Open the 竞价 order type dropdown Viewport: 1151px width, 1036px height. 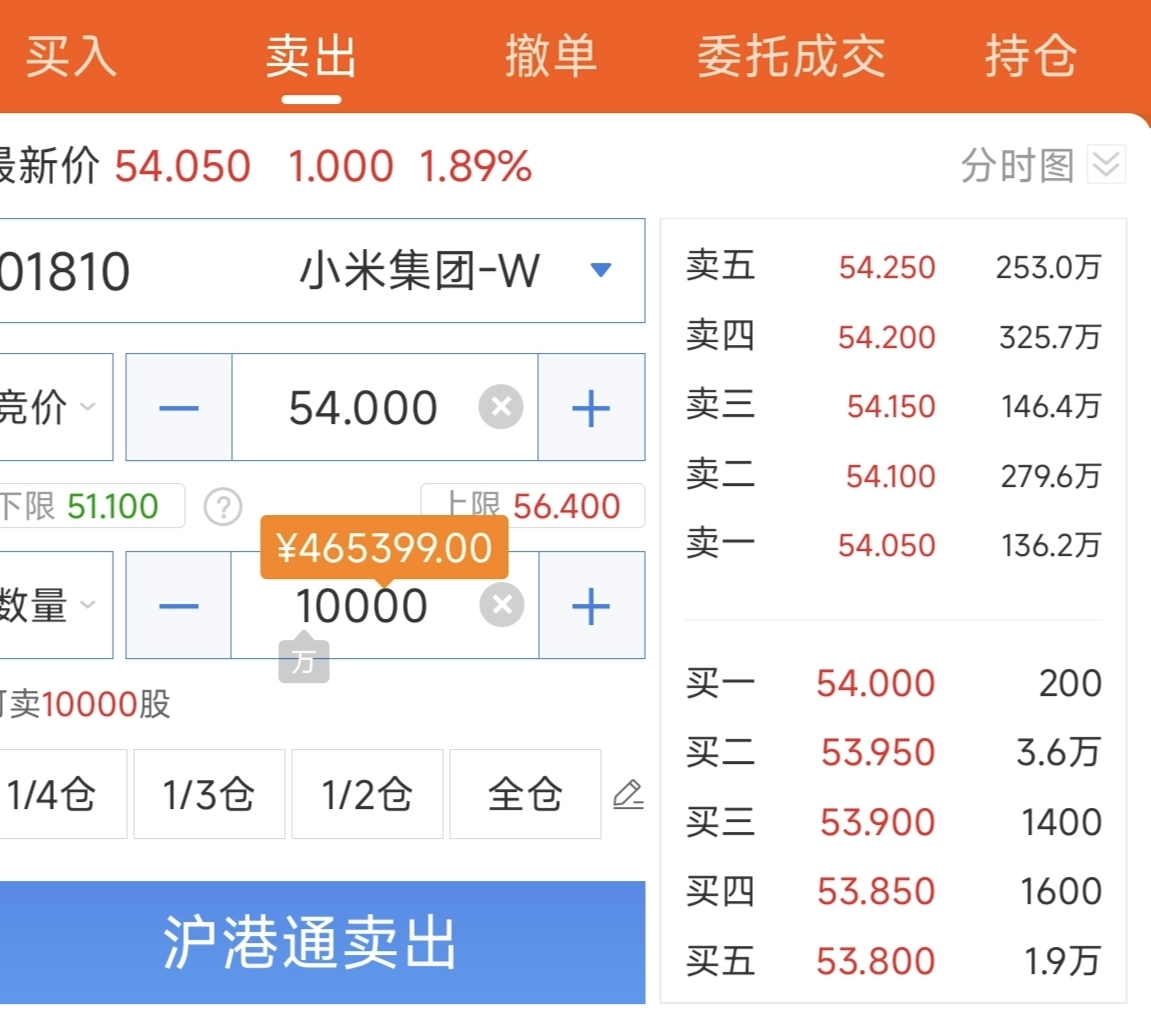56,407
